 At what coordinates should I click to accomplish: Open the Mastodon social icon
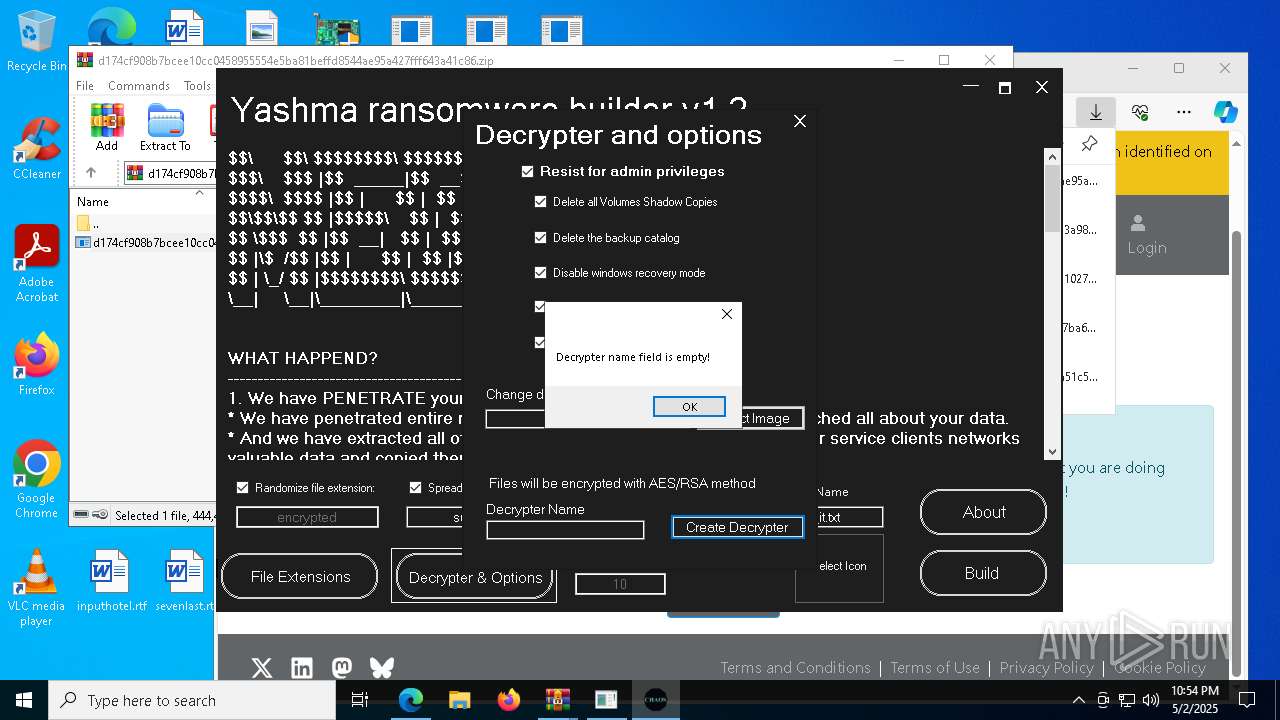point(342,668)
